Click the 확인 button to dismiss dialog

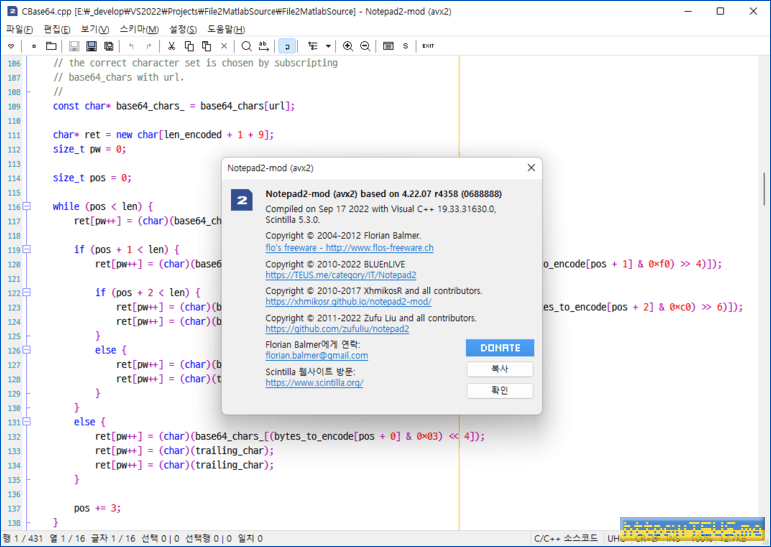pos(500,391)
